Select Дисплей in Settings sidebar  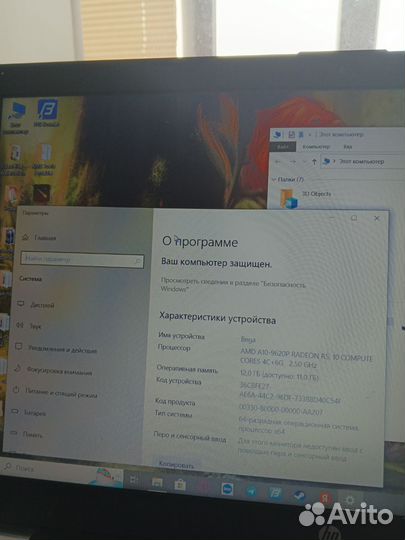pos(36,305)
